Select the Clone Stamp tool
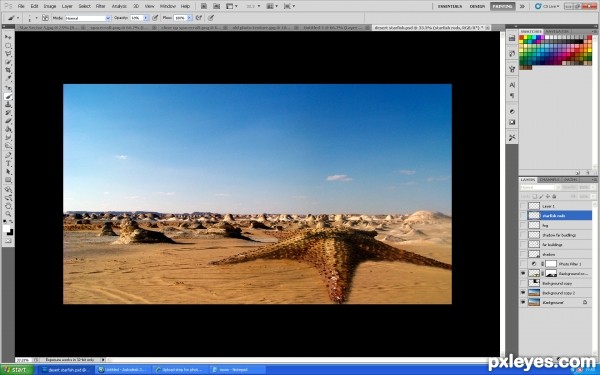Screen dimensions: 600x375 8,104
